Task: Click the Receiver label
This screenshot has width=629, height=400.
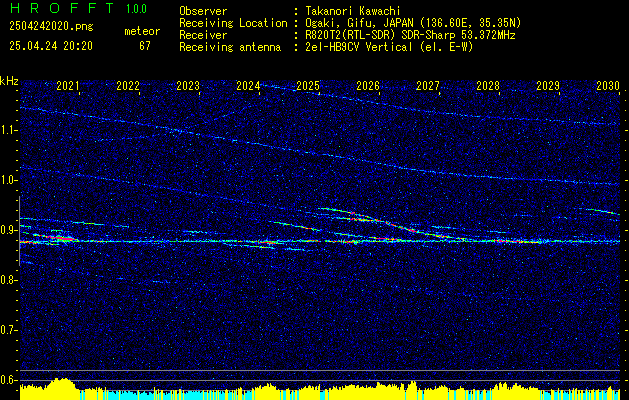Action: click(x=203, y=35)
